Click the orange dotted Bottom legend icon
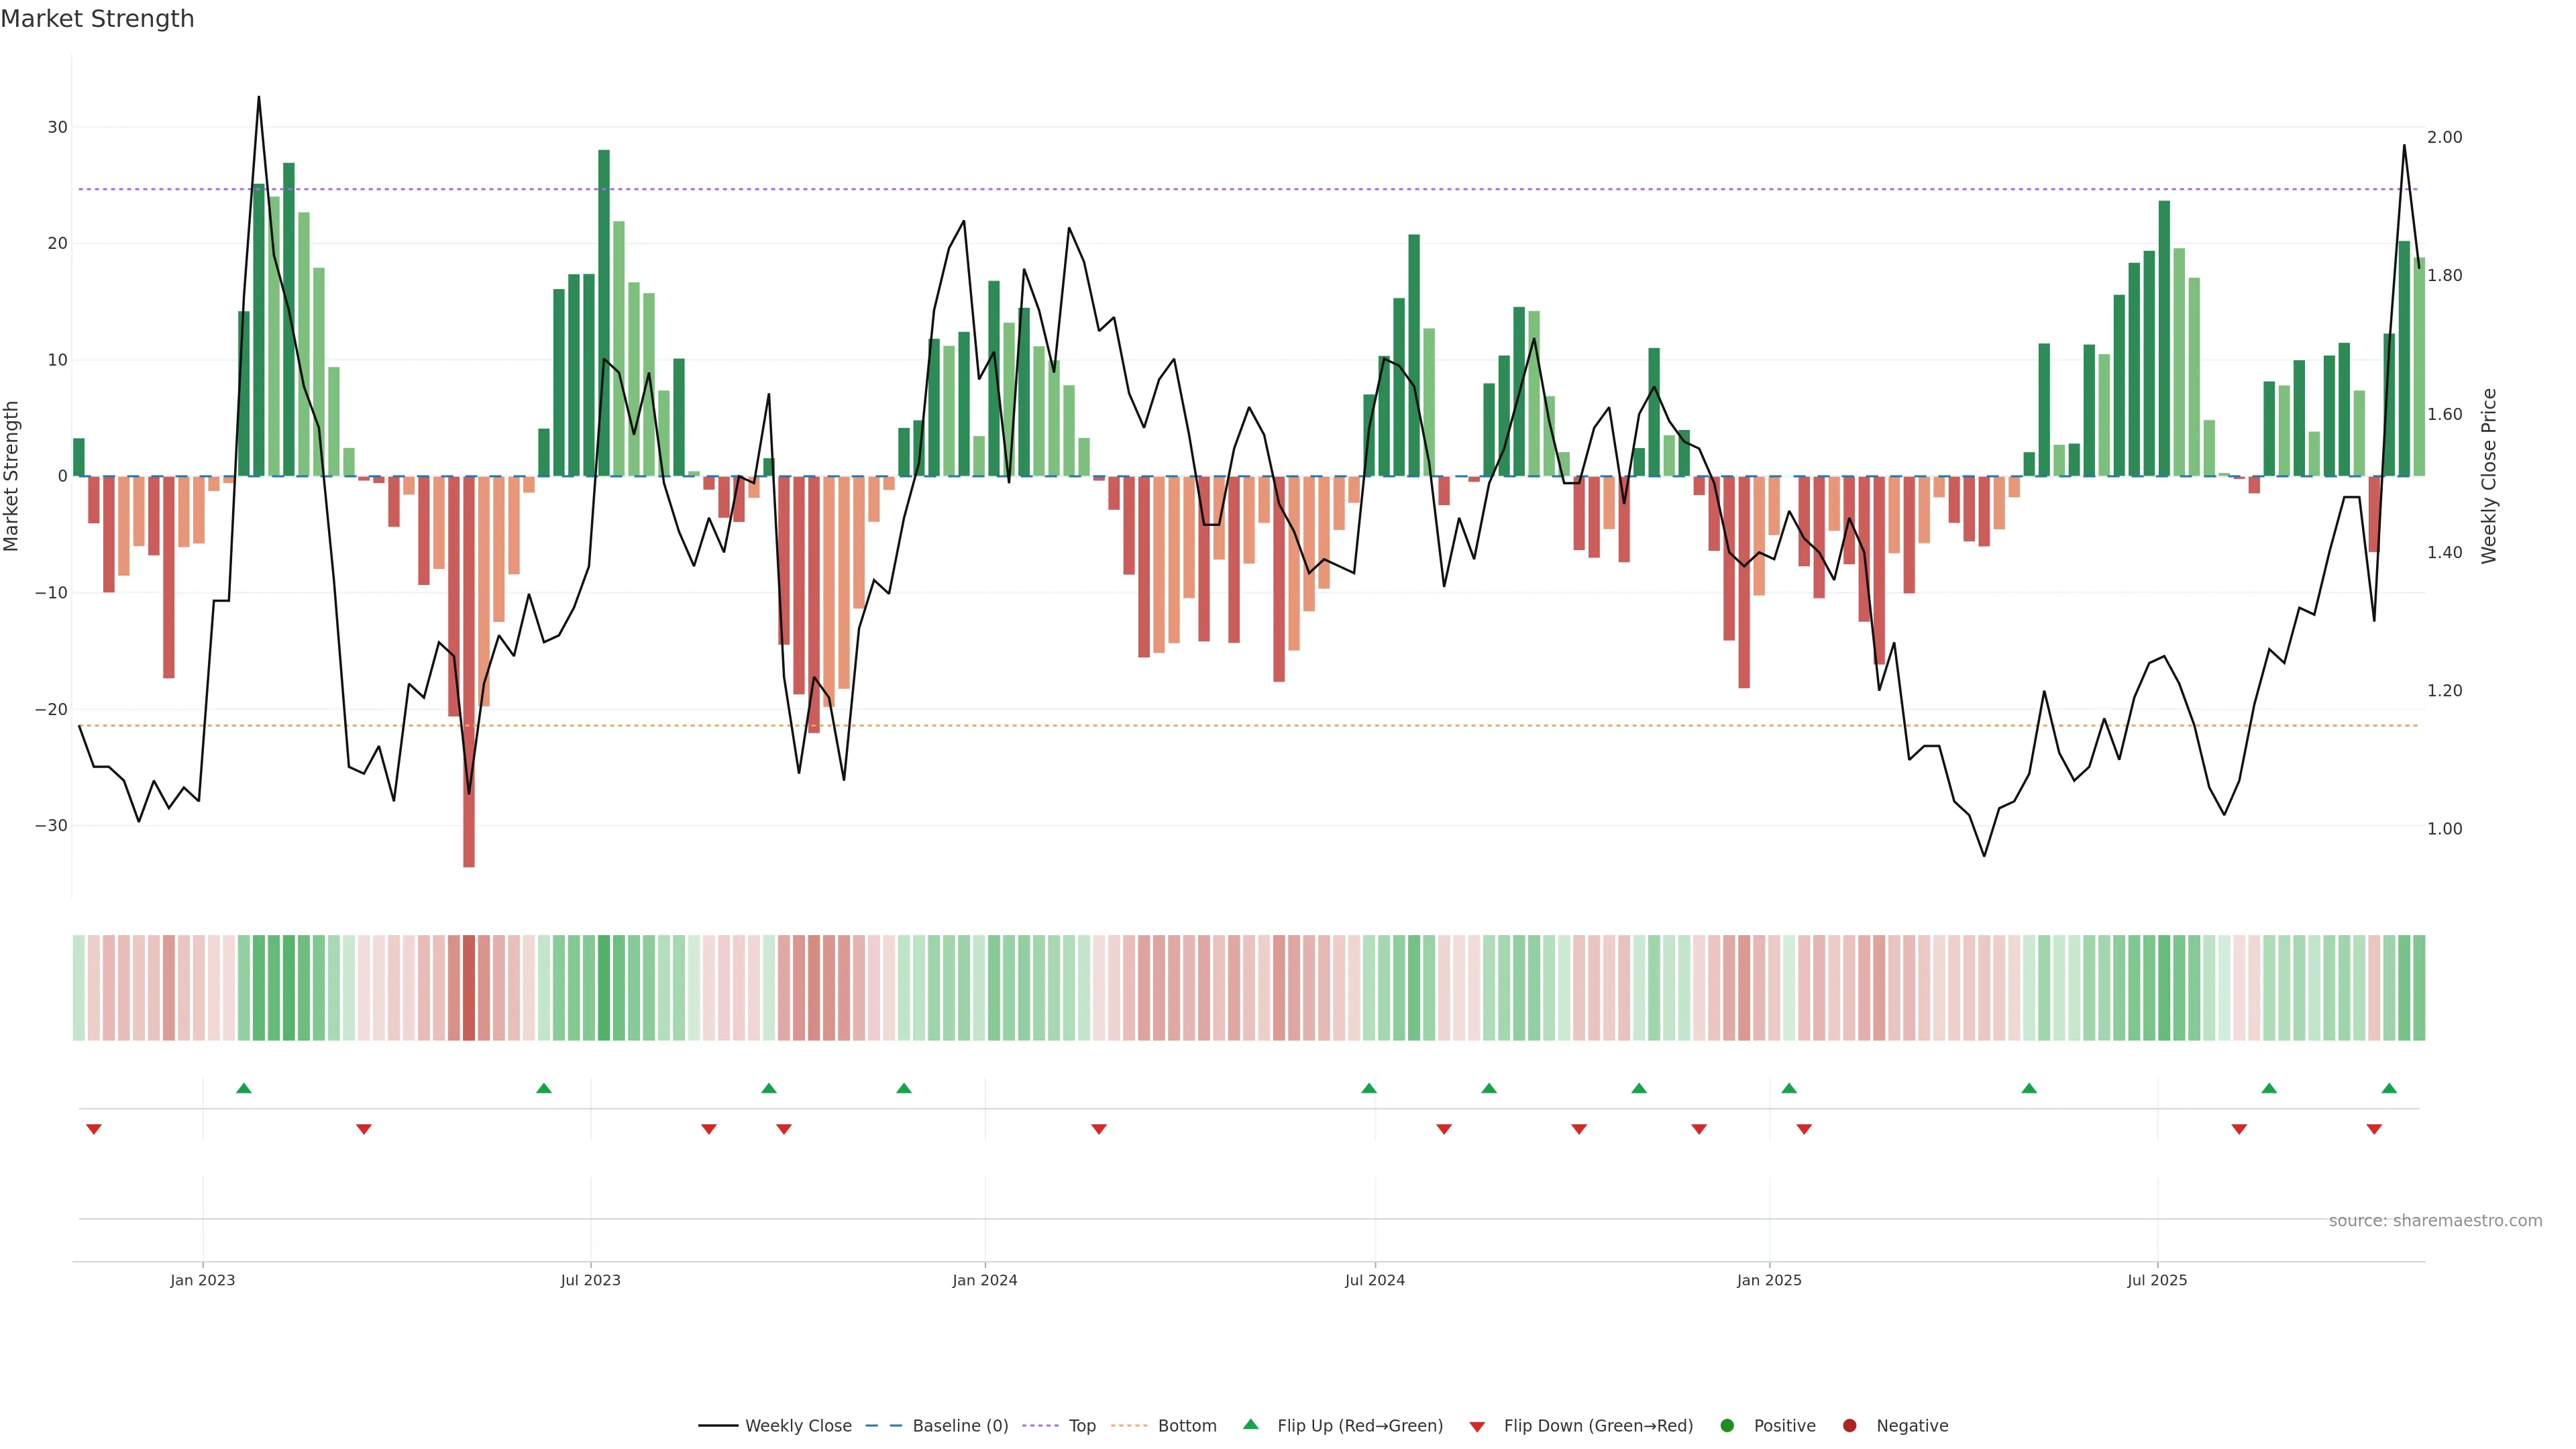 point(1129,1425)
